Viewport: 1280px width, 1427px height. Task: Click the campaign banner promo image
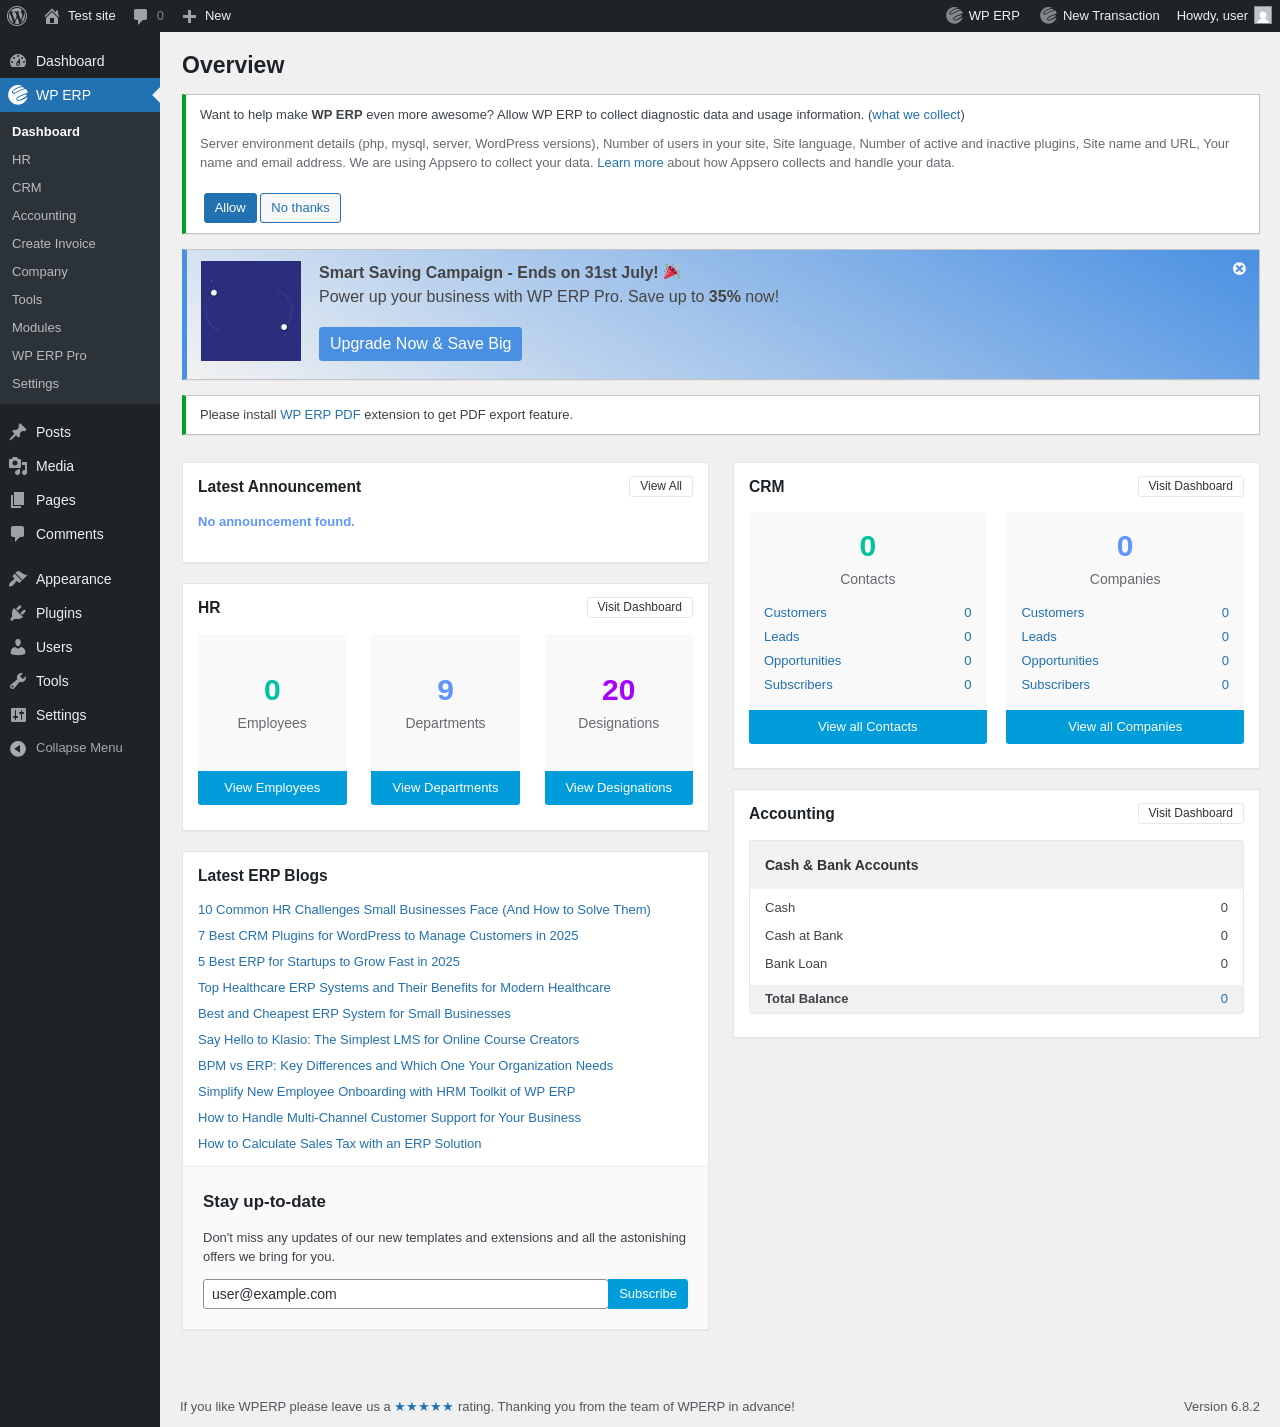[x=251, y=311]
